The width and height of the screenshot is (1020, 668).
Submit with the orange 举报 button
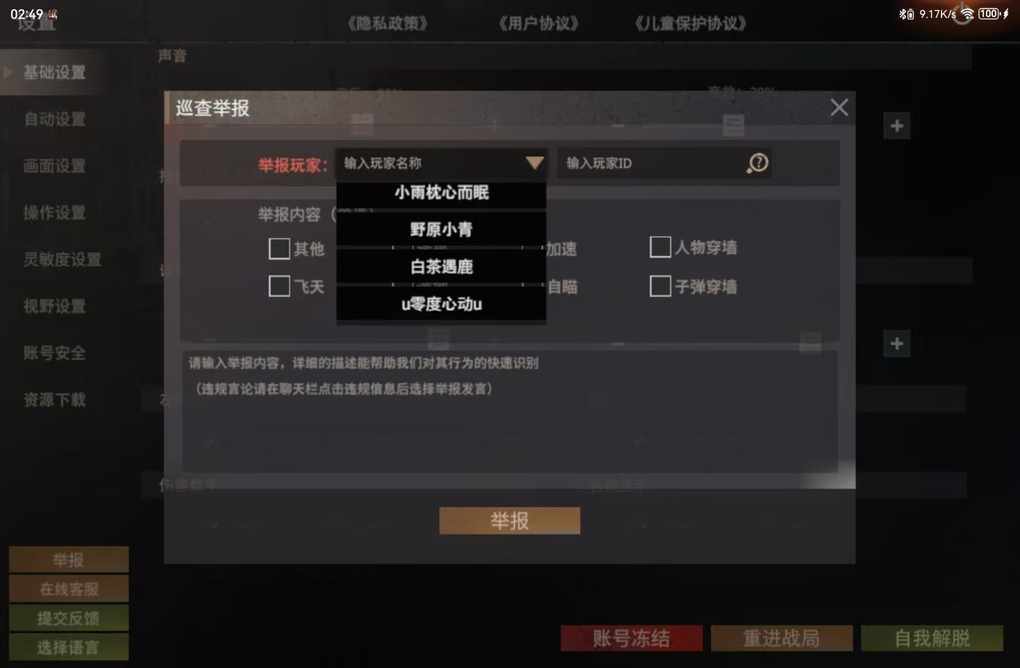pyautogui.click(x=509, y=521)
